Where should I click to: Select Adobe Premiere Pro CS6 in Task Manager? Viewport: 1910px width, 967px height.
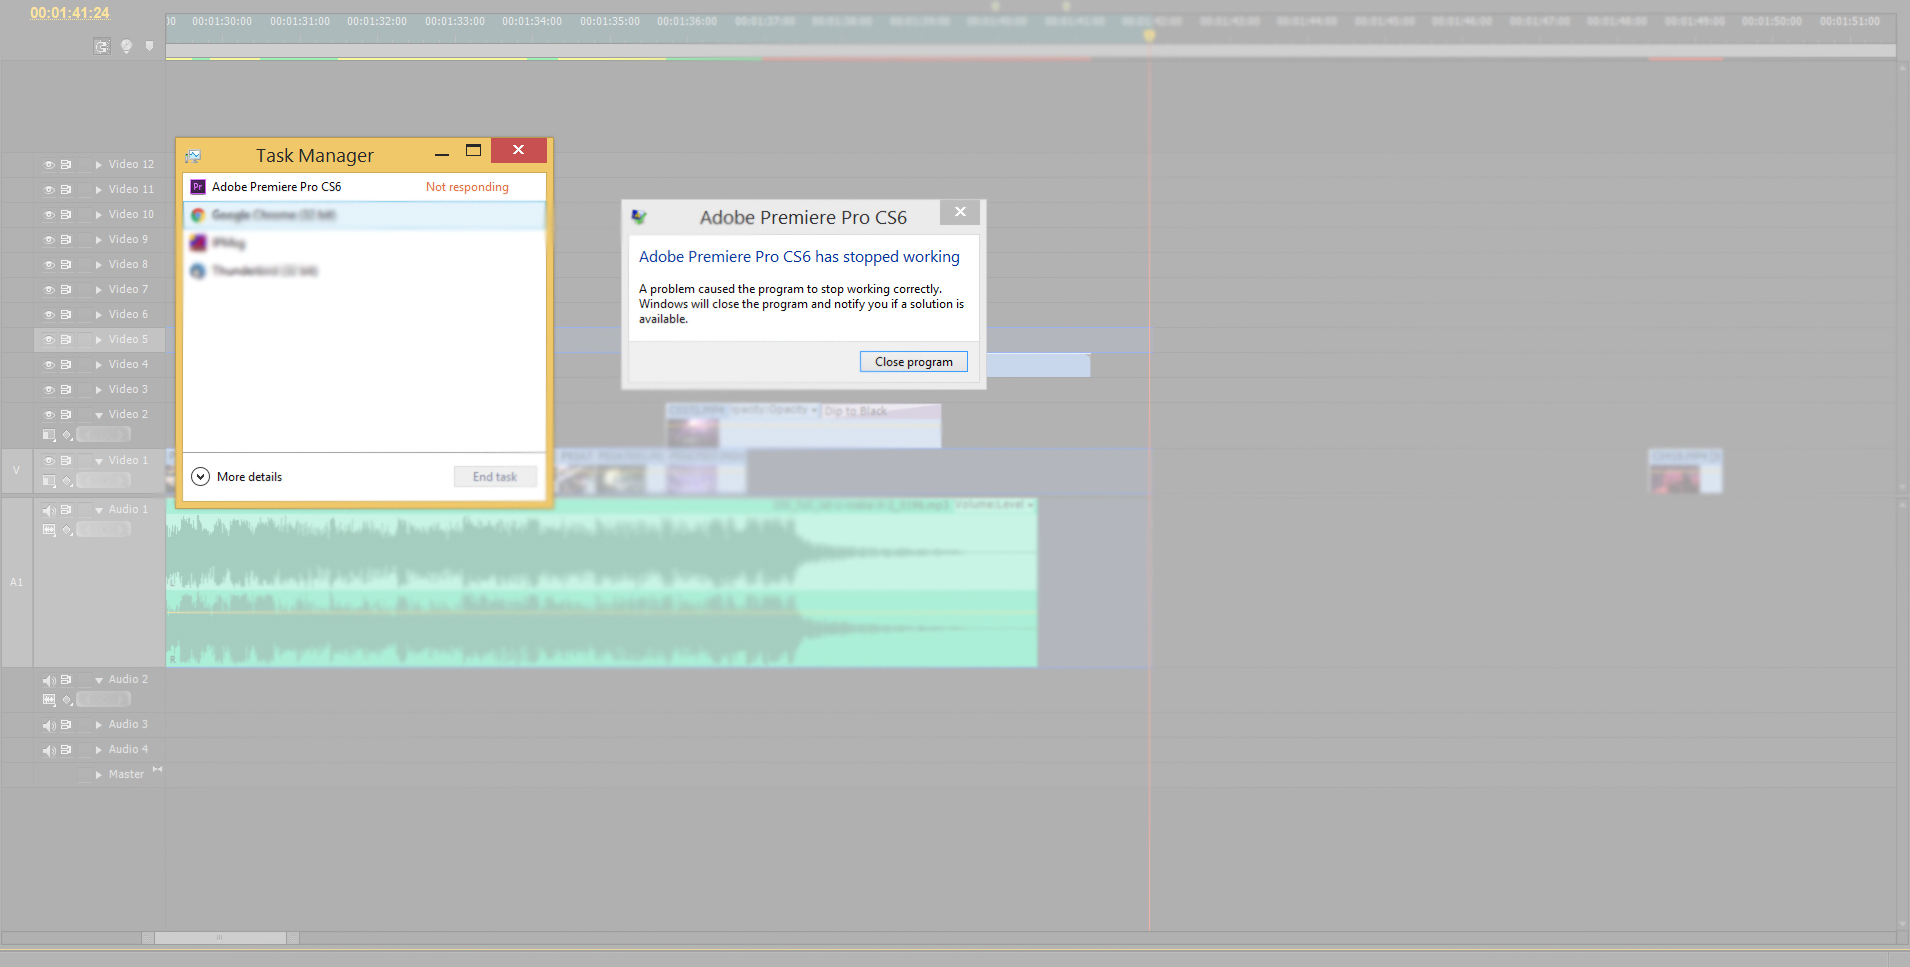click(364, 187)
